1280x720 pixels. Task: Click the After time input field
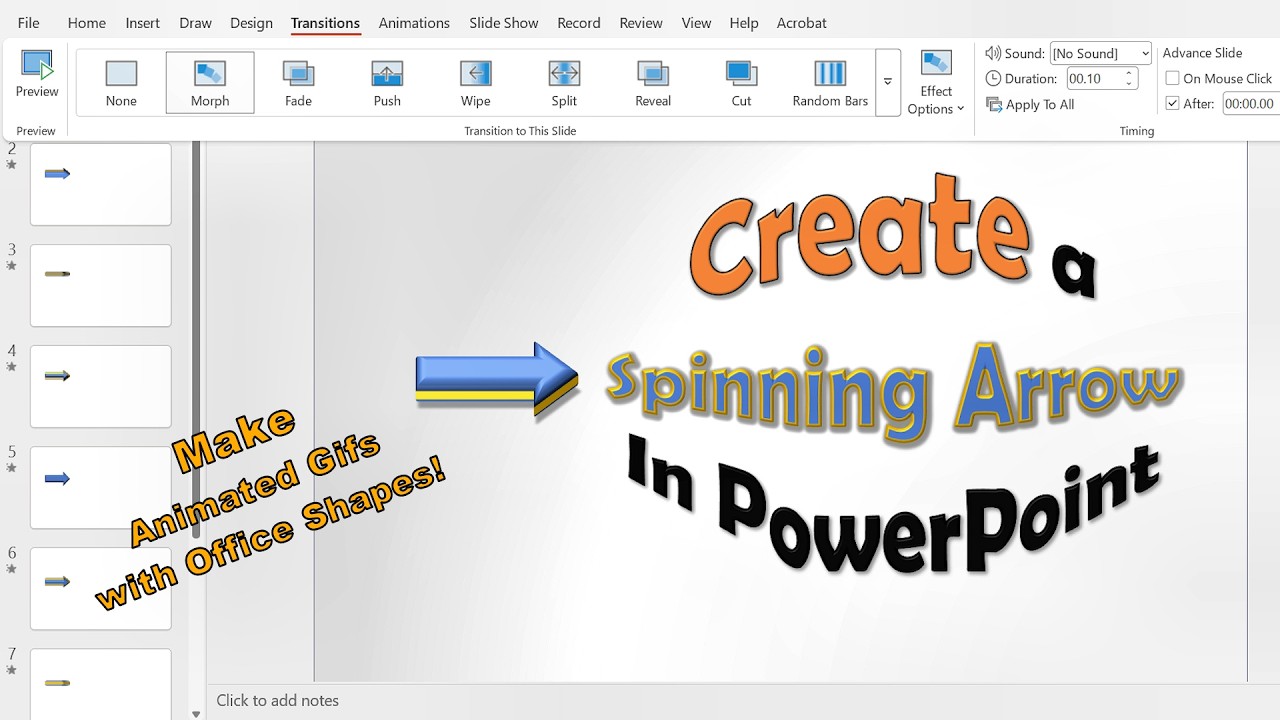[1251, 103]
